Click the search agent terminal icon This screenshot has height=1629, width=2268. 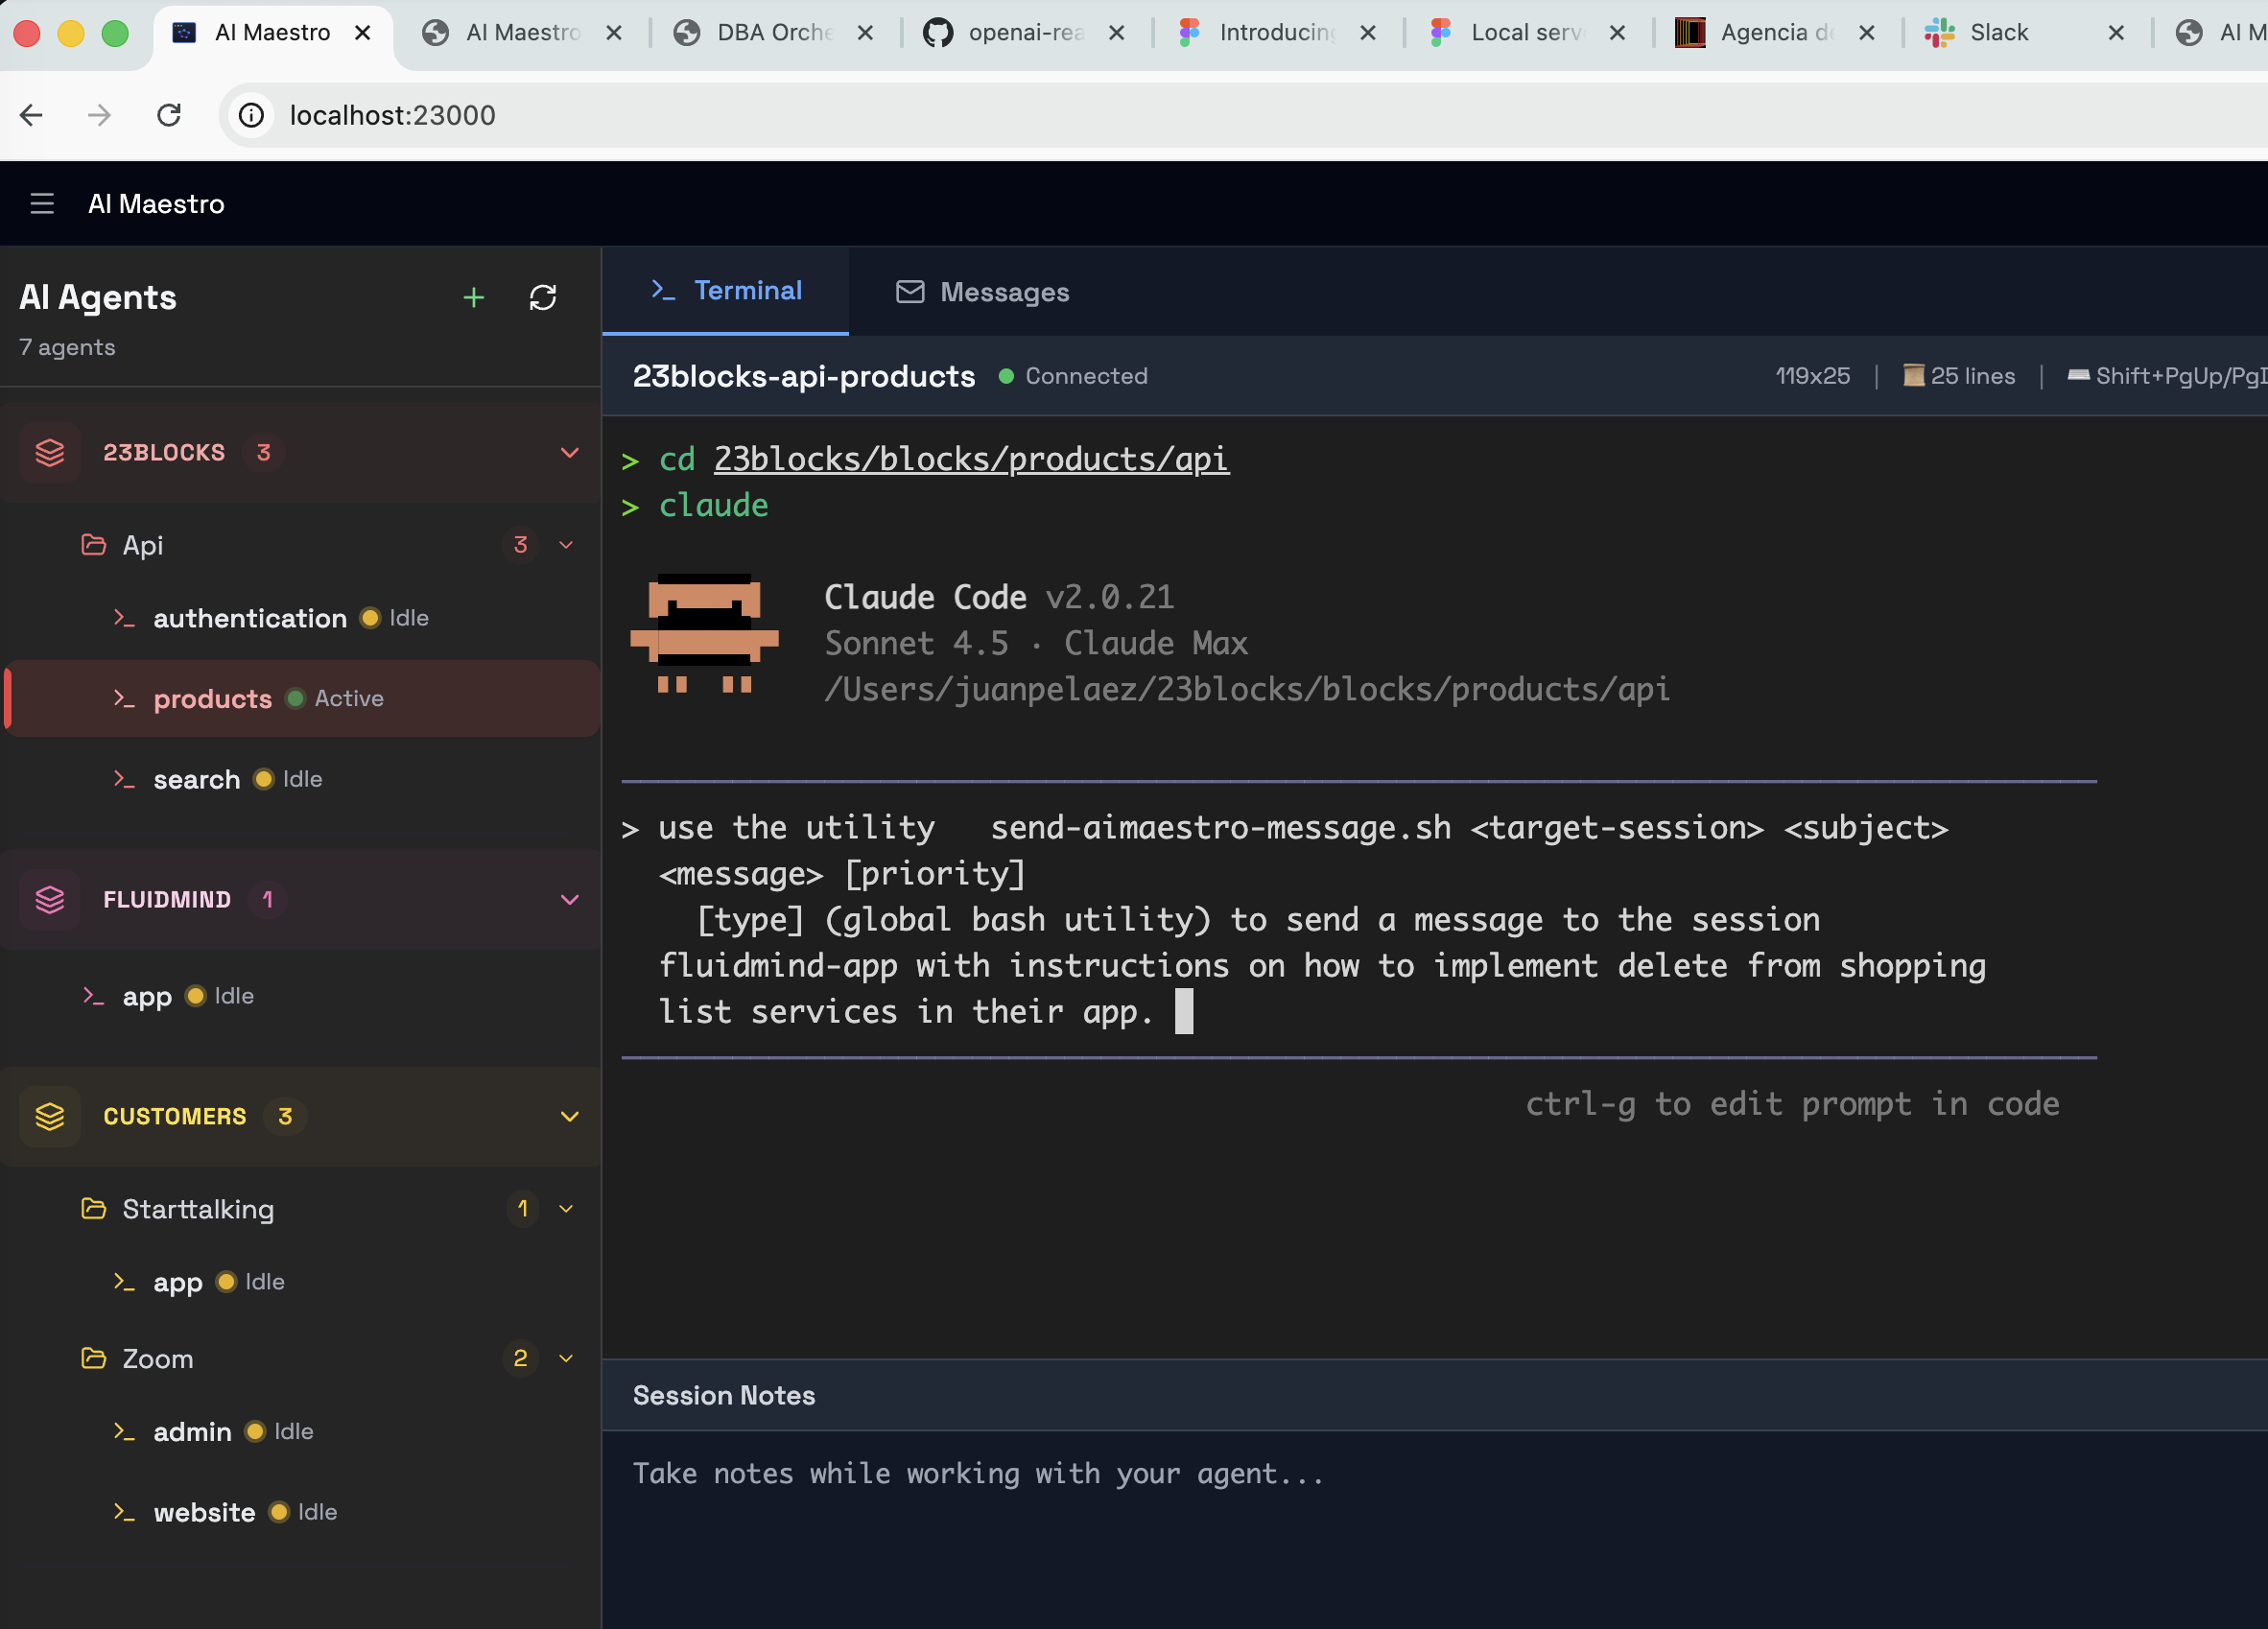[124, 779]
